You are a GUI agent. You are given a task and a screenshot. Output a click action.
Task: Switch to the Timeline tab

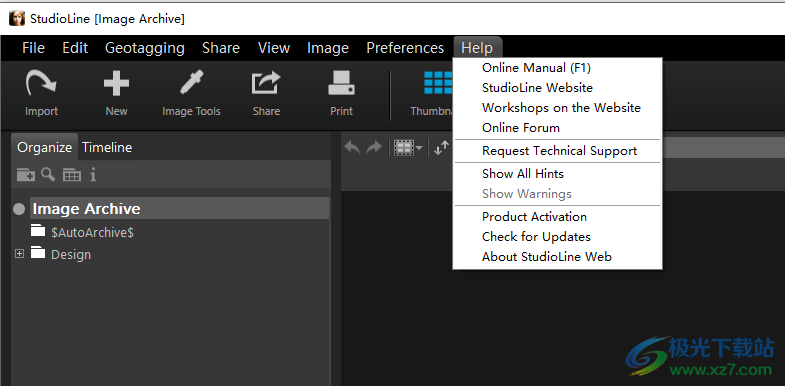tap(107, 147)
